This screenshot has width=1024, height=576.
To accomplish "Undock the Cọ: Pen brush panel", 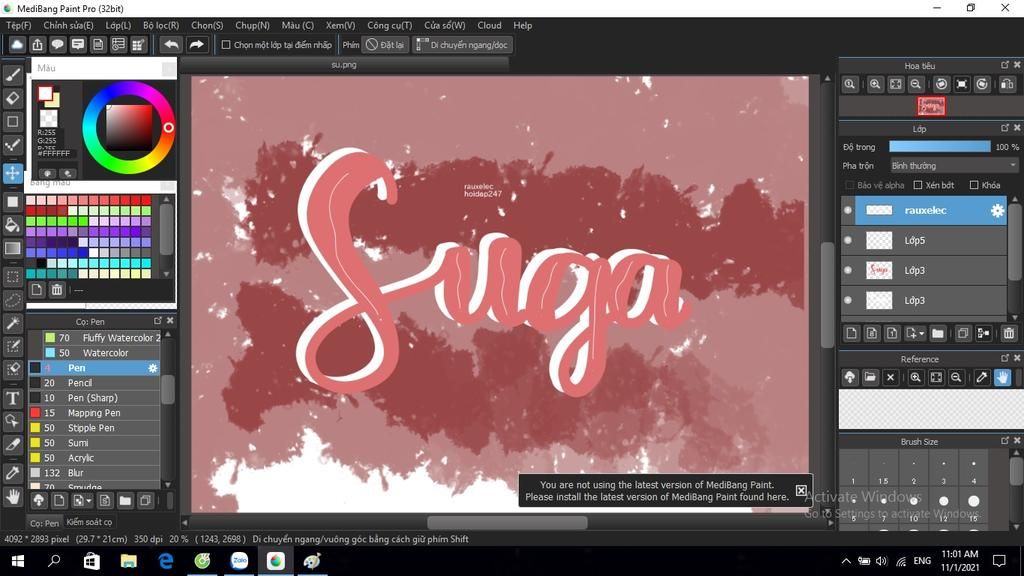I will point(157,321).
